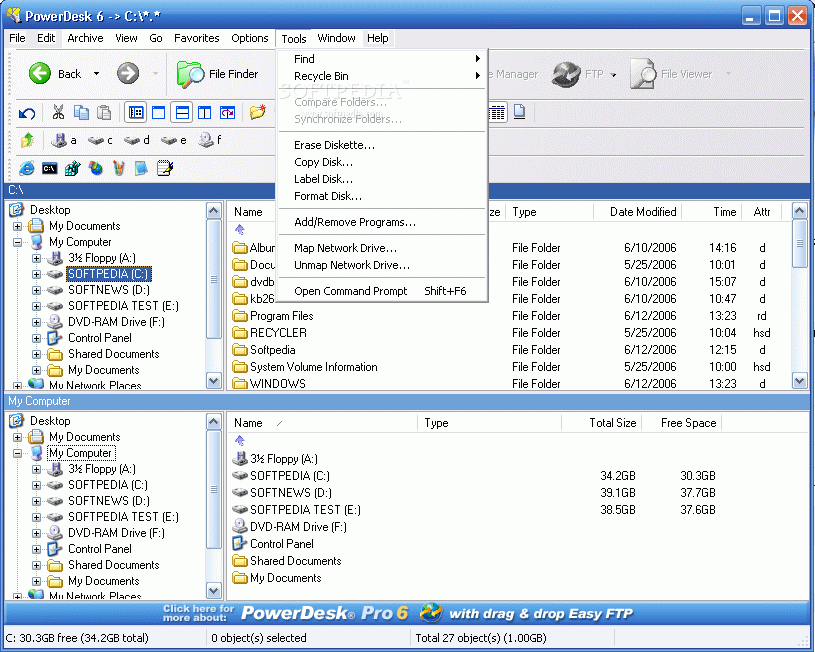Sort upper pane by Type column header
The width and height of the screenshot is (815, 652).
pyautogui.click(x=549, y=212)
